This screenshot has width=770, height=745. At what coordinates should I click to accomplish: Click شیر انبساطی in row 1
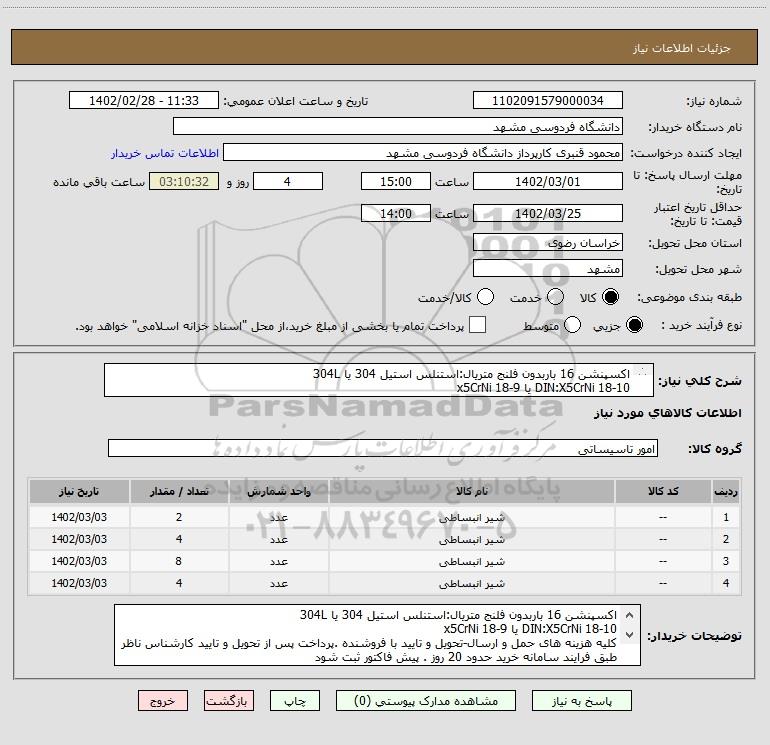[x=471, y=518]
